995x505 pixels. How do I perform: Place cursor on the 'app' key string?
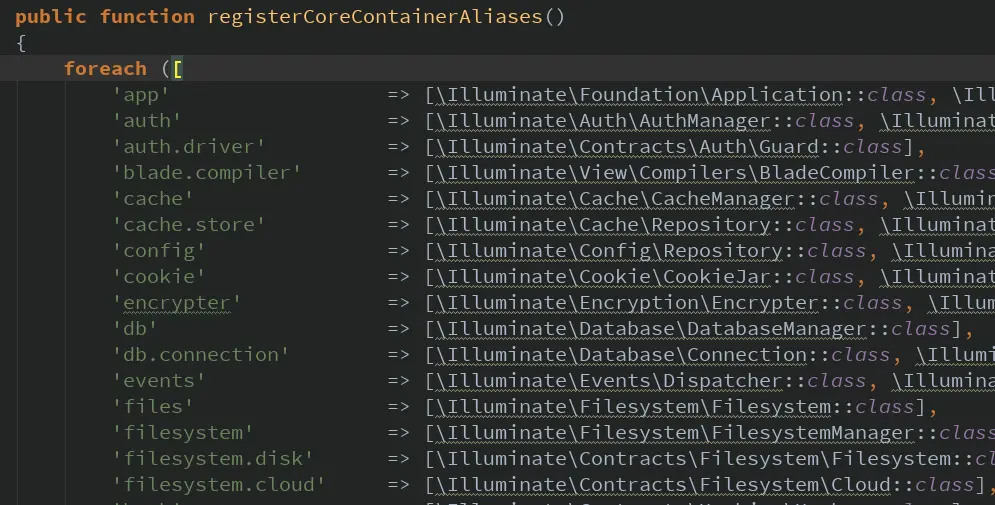click(x=140, y=95)
